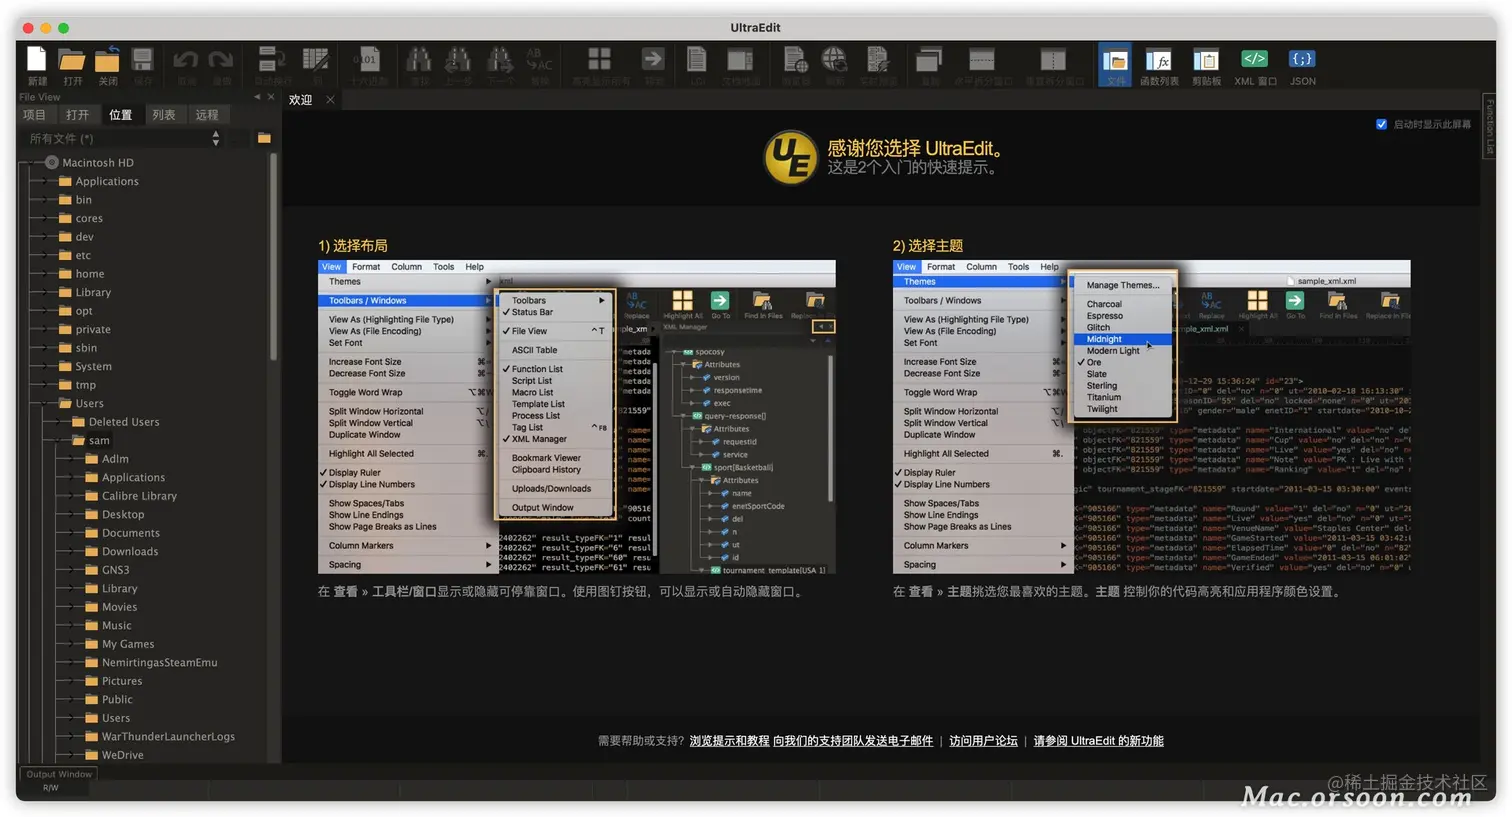This screenshot has width=1512, height=817.
Task: Open the Function List side tab
Action: click(x=1489, y=126)
